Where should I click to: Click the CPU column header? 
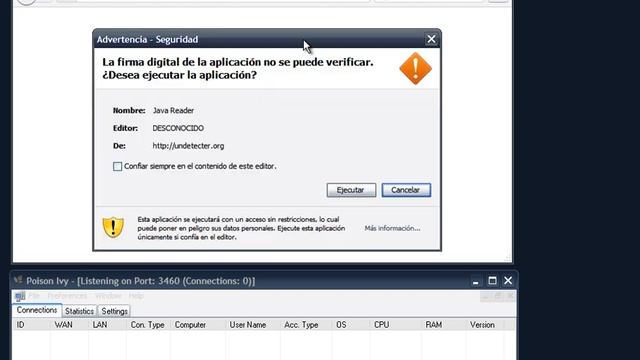click(x=395, y=325)
